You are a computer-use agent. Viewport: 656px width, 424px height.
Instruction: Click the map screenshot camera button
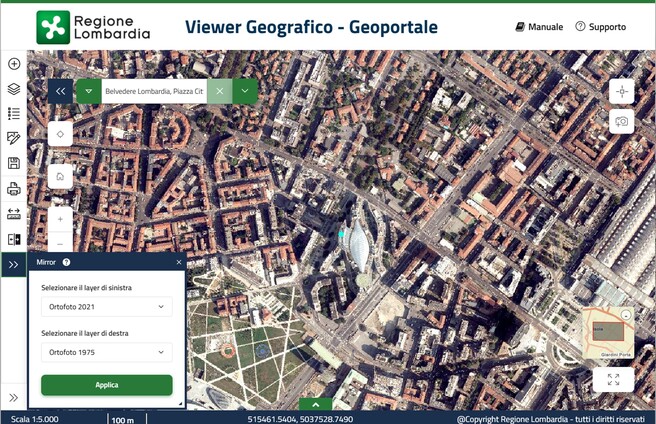pyautogui.click(x=622, y=122)
